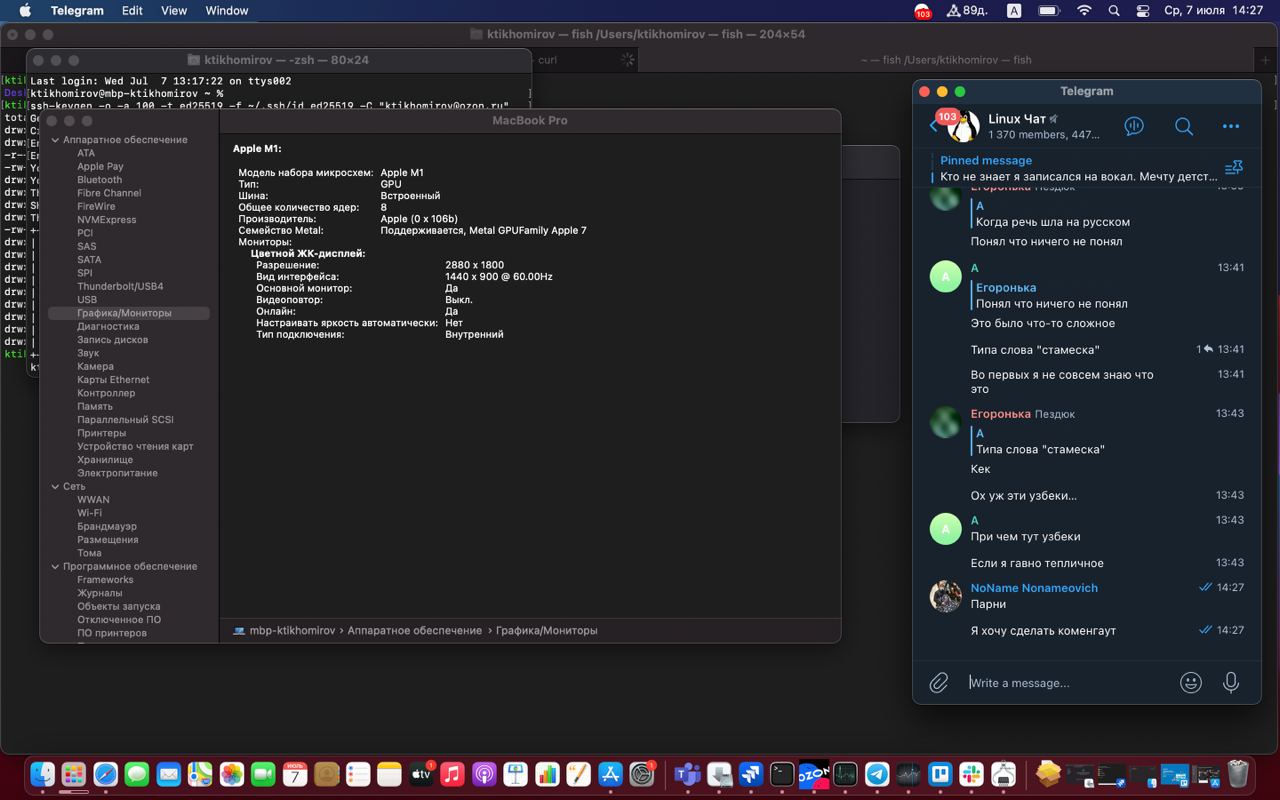Open Trello in the Dock
1280x800 pixels.
click(x=940, y=774)
